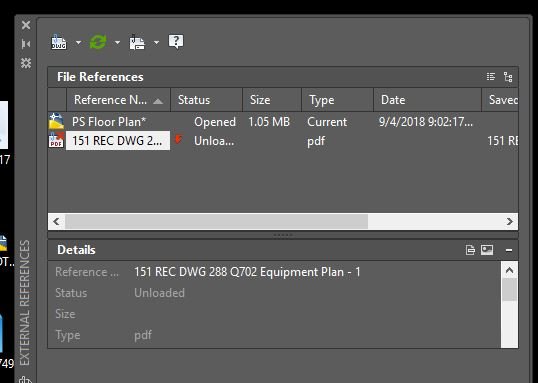Switch File References to tree view
Viewport: 538px width, 383px height.
[x=508, y=77]
